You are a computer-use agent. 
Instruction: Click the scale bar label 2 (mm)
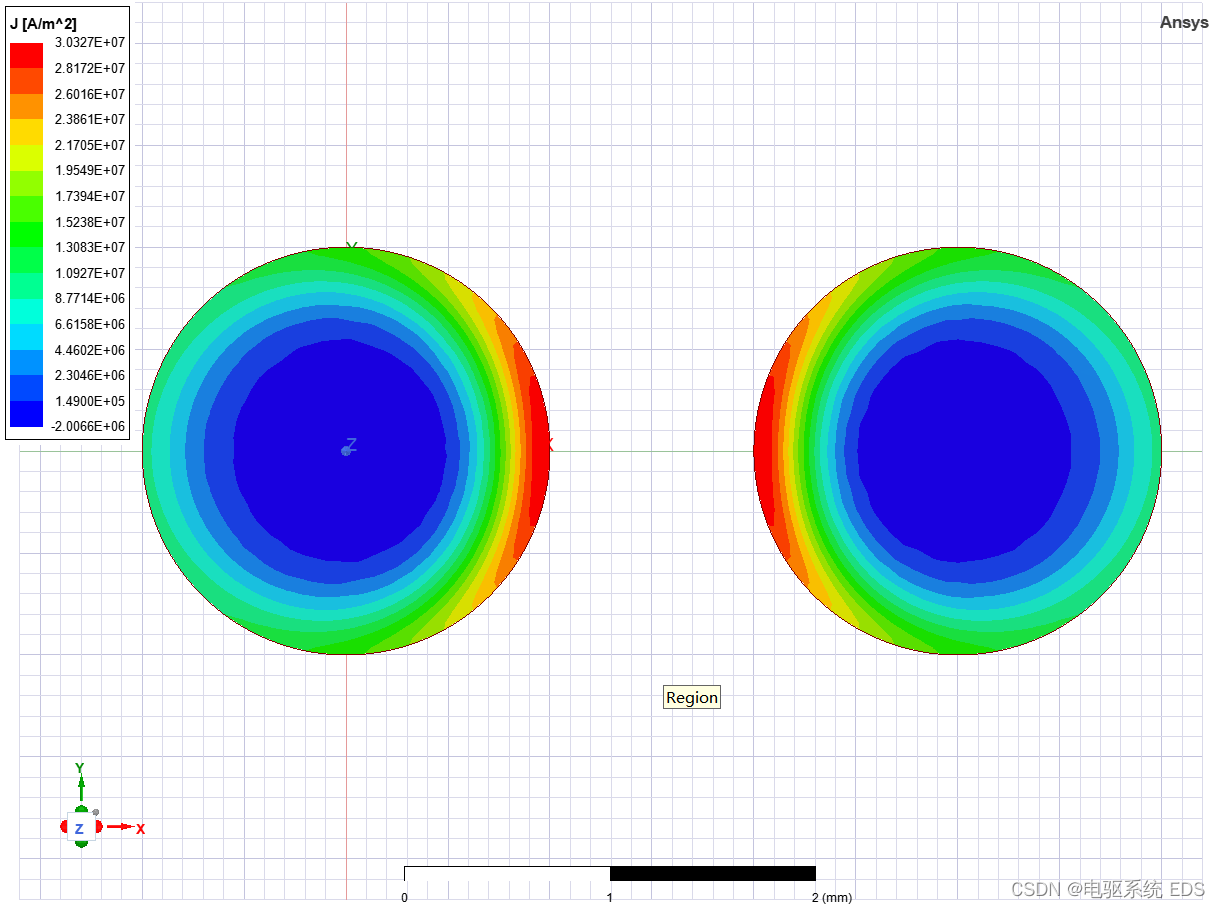point(831,897)
